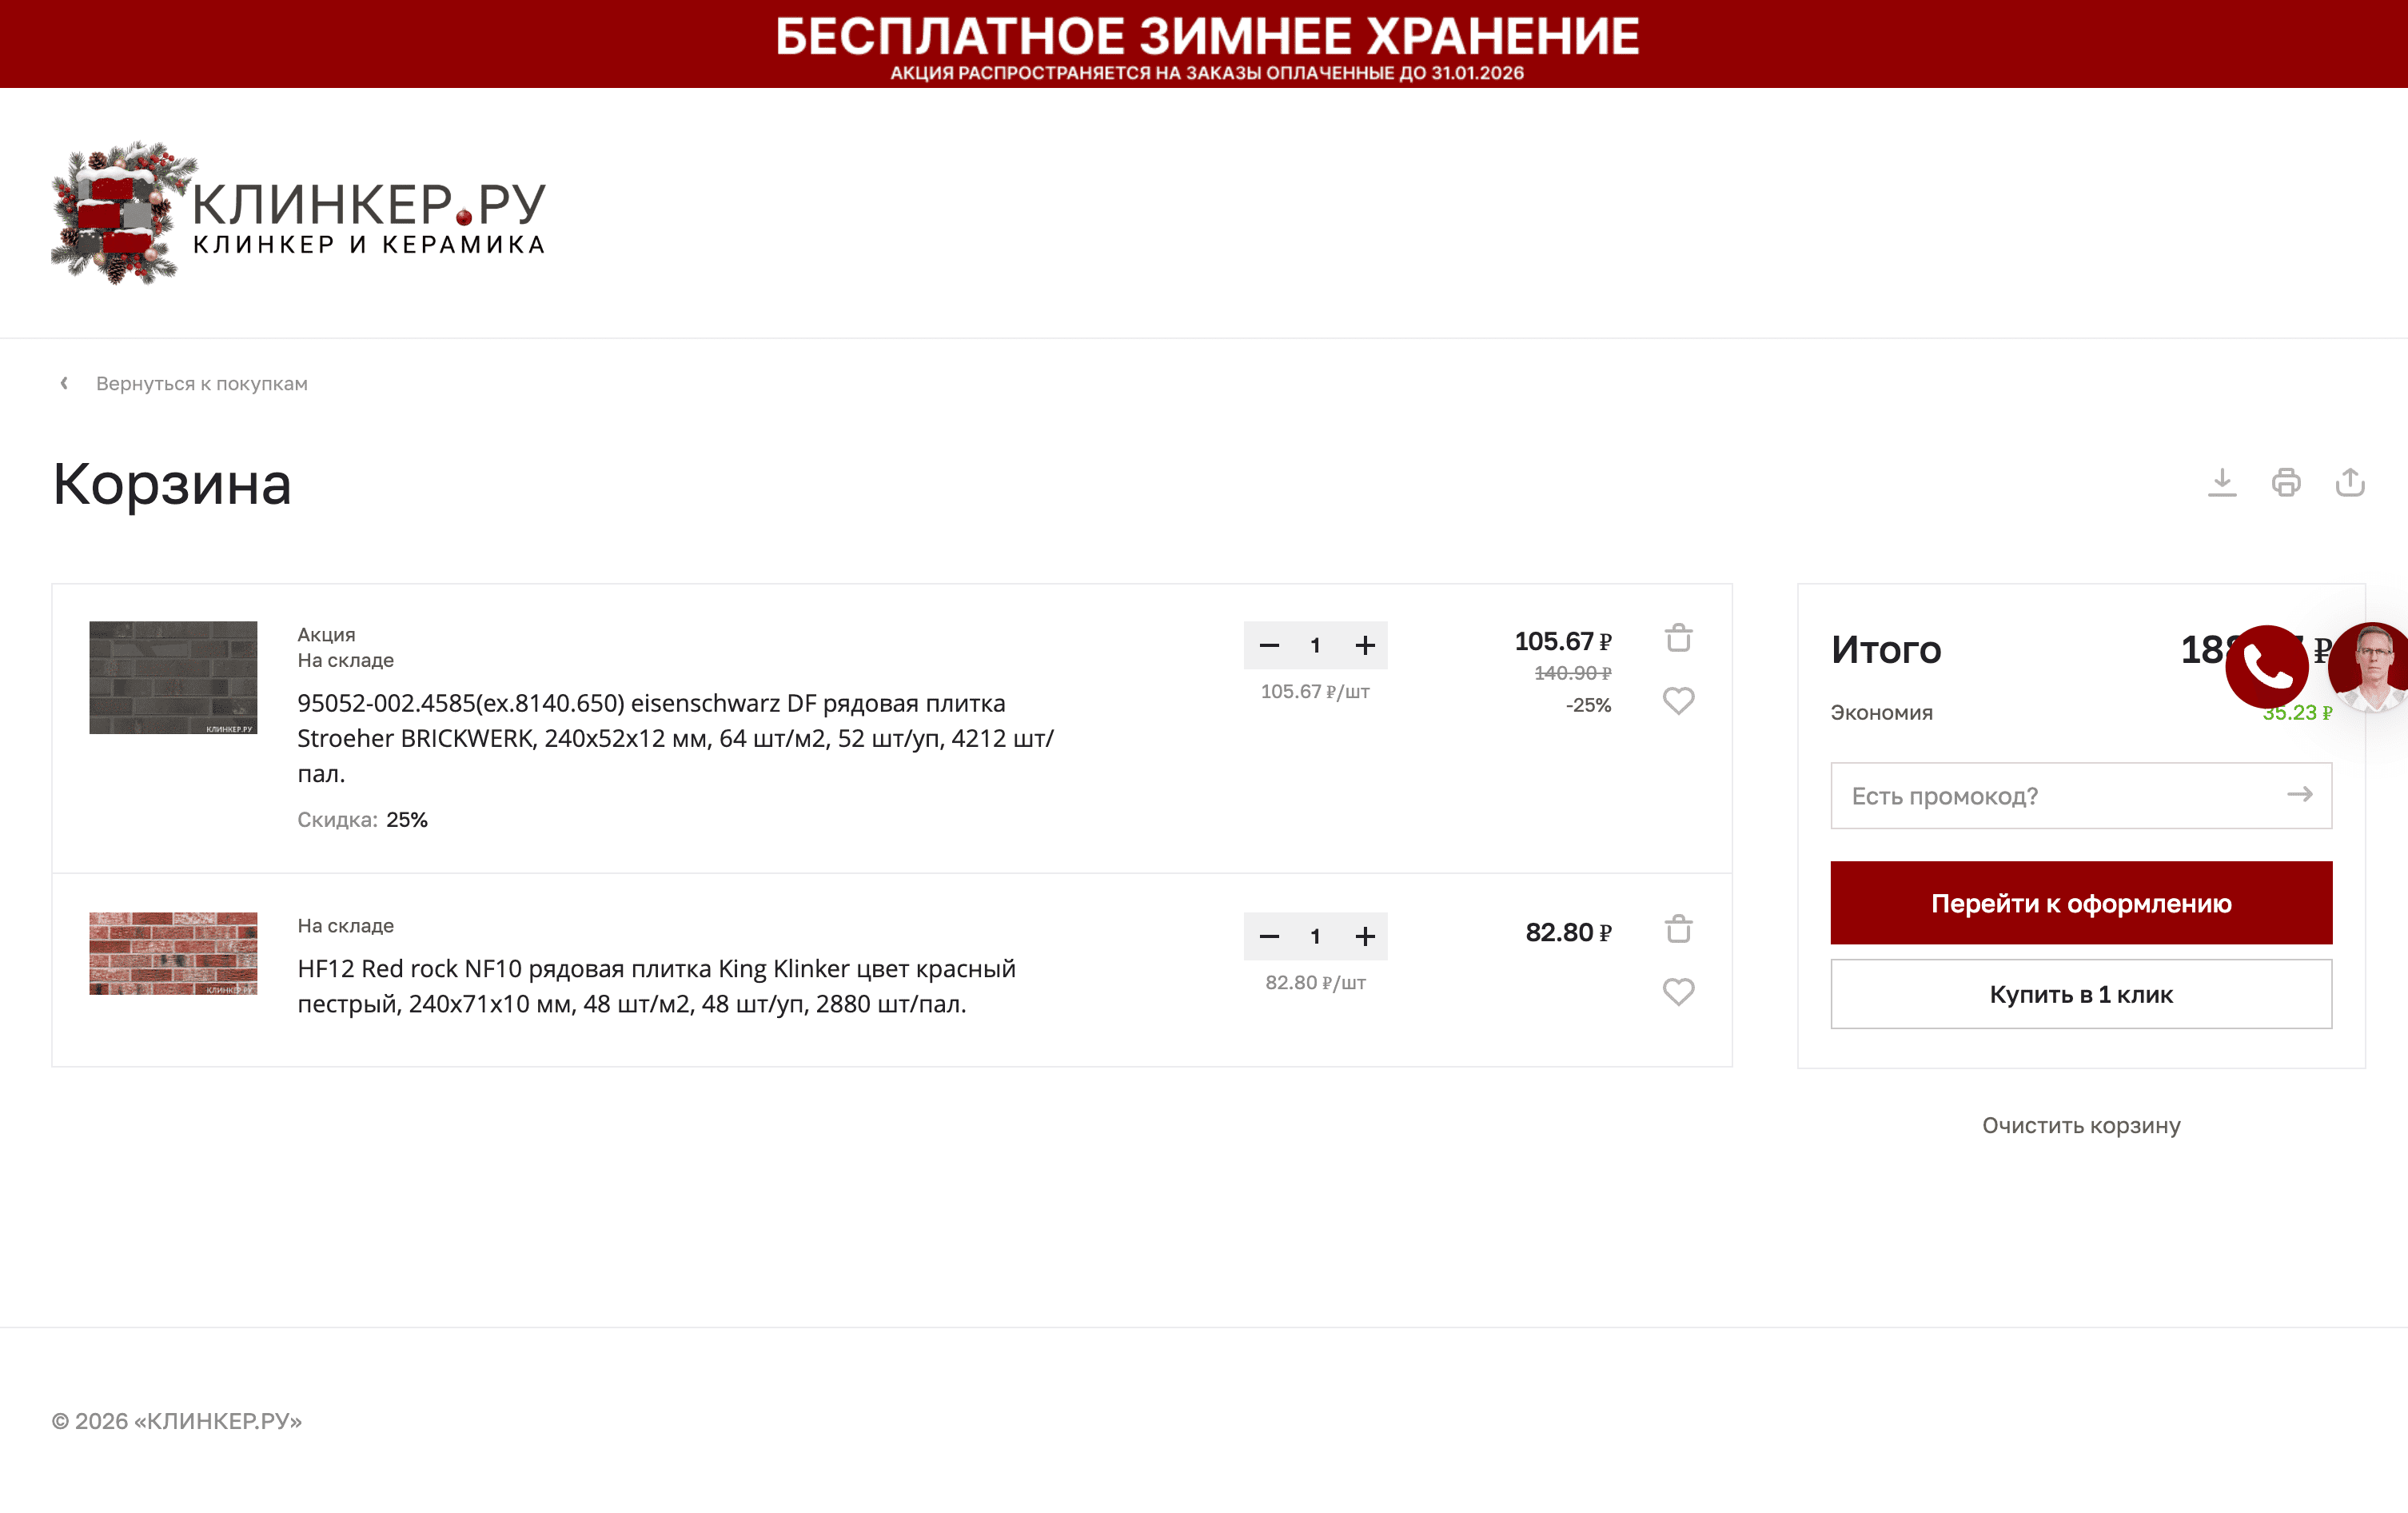Click the back chevron to return shopping
This screenshot has width=2408, height=1513.
(65, 384)
